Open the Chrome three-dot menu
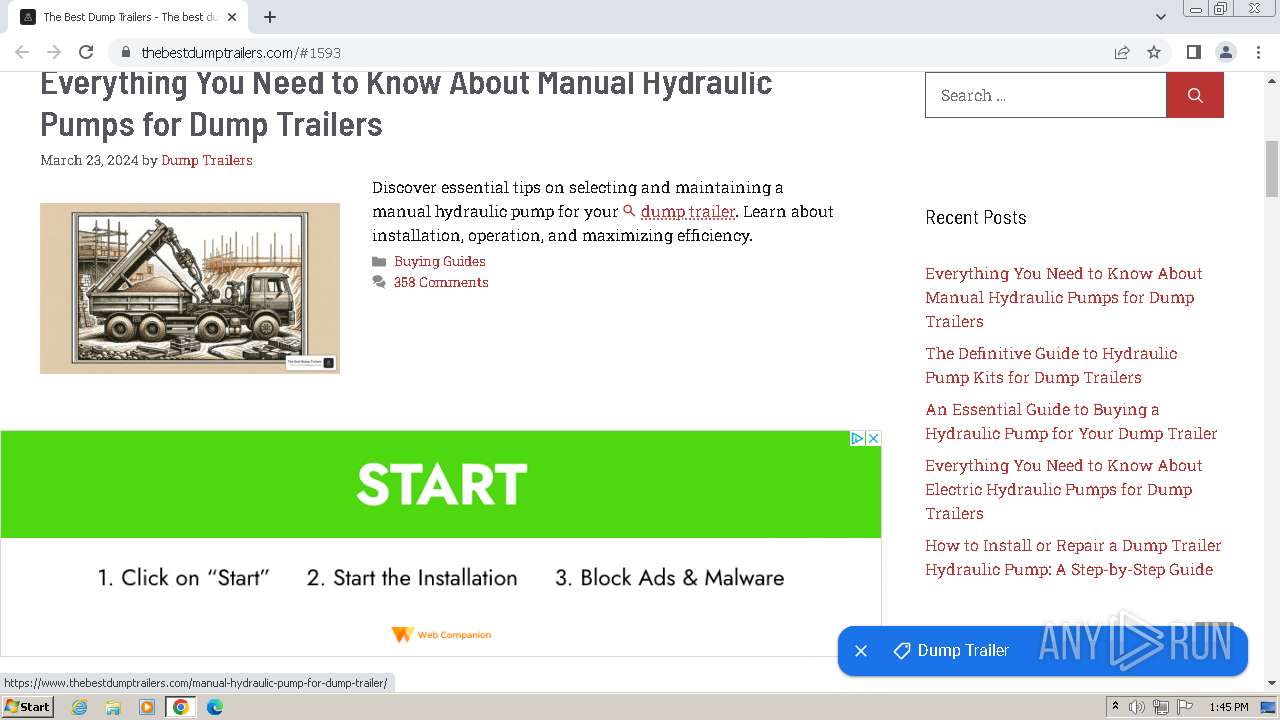 (x=1258, y=52)
